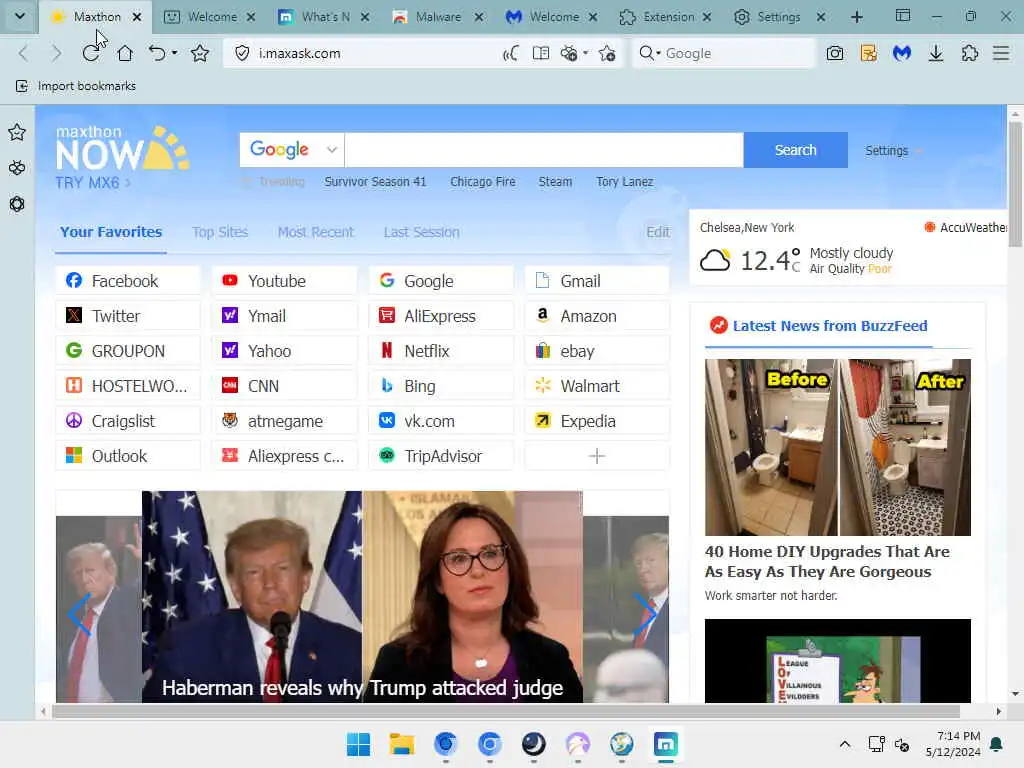Show hidden tray icons chevron
Screen dimensions: 1024x768
tap(844, 744)
